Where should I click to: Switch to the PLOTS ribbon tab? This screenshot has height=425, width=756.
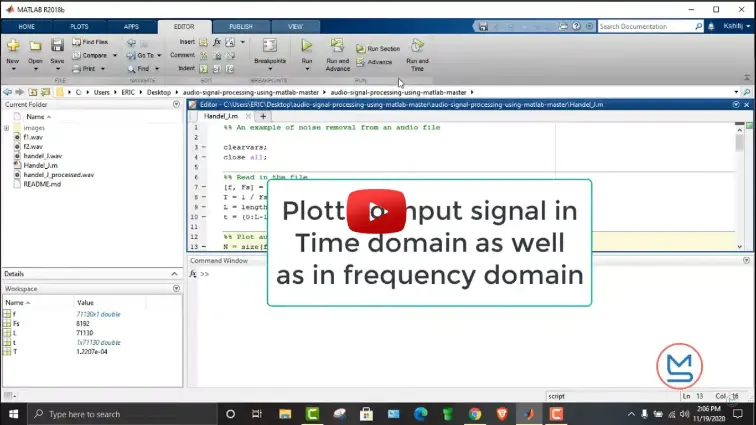coord(77,27)
